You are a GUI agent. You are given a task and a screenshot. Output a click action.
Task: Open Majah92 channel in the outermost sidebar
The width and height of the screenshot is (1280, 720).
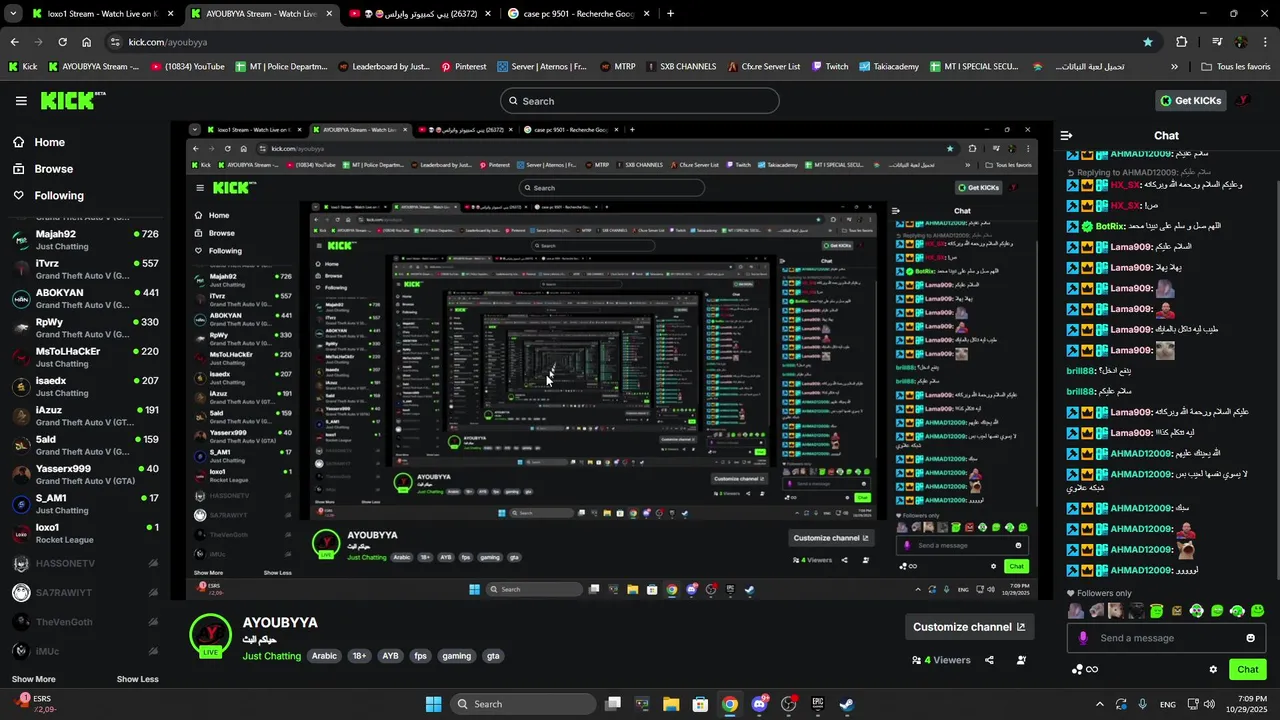pos(85,240)
